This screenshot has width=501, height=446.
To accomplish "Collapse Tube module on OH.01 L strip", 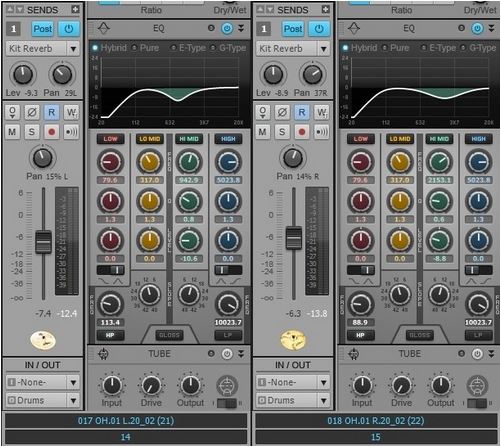I will (241, 354).
